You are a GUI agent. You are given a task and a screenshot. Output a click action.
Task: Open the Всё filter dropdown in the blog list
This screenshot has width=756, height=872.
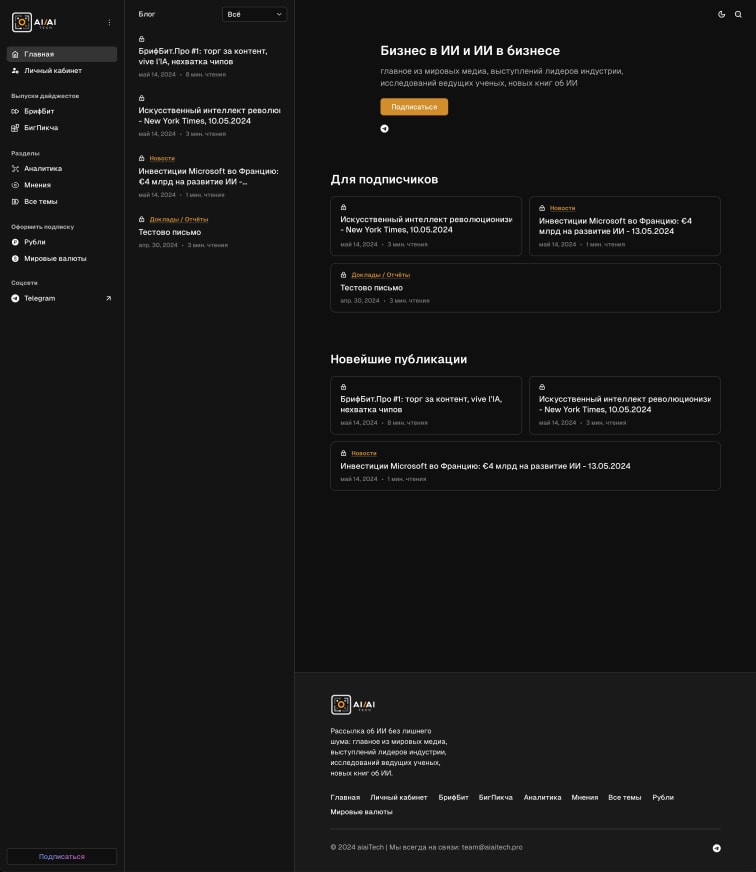tap(254, 14)
